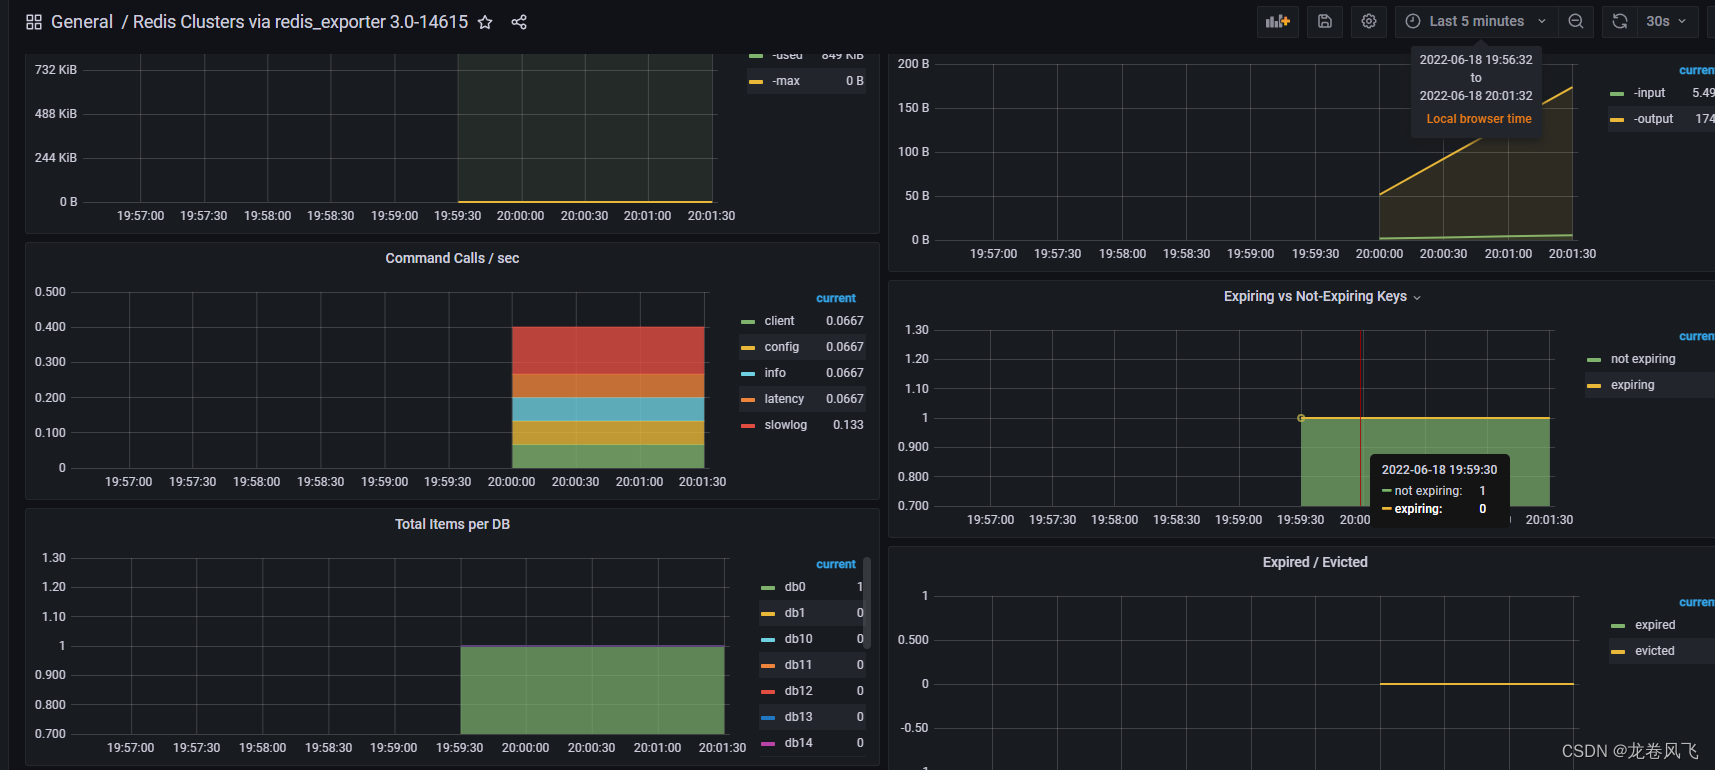Zoom out the time range
Viewport: 1715px width, 770px height.
coord(1576,21)
